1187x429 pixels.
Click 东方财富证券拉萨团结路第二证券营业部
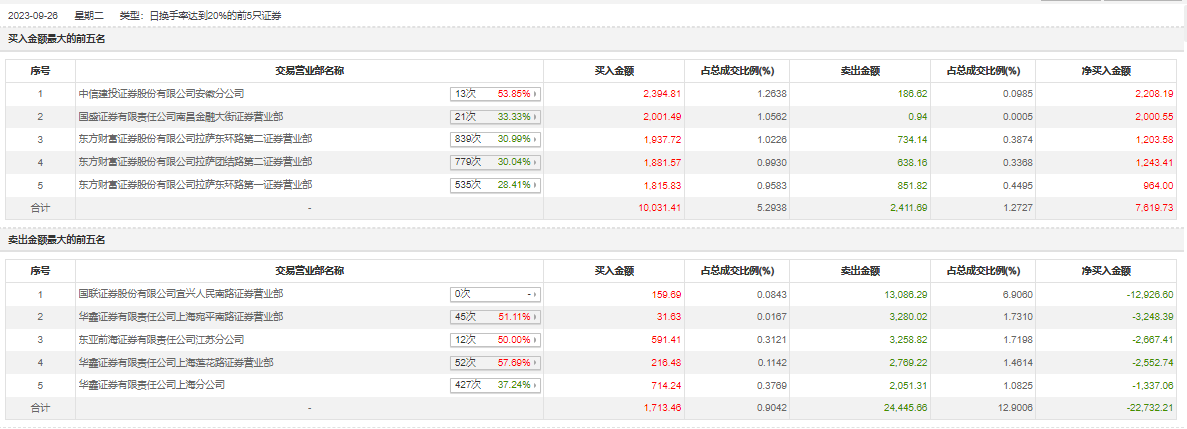pyautogui.click(x=195, y=162)
